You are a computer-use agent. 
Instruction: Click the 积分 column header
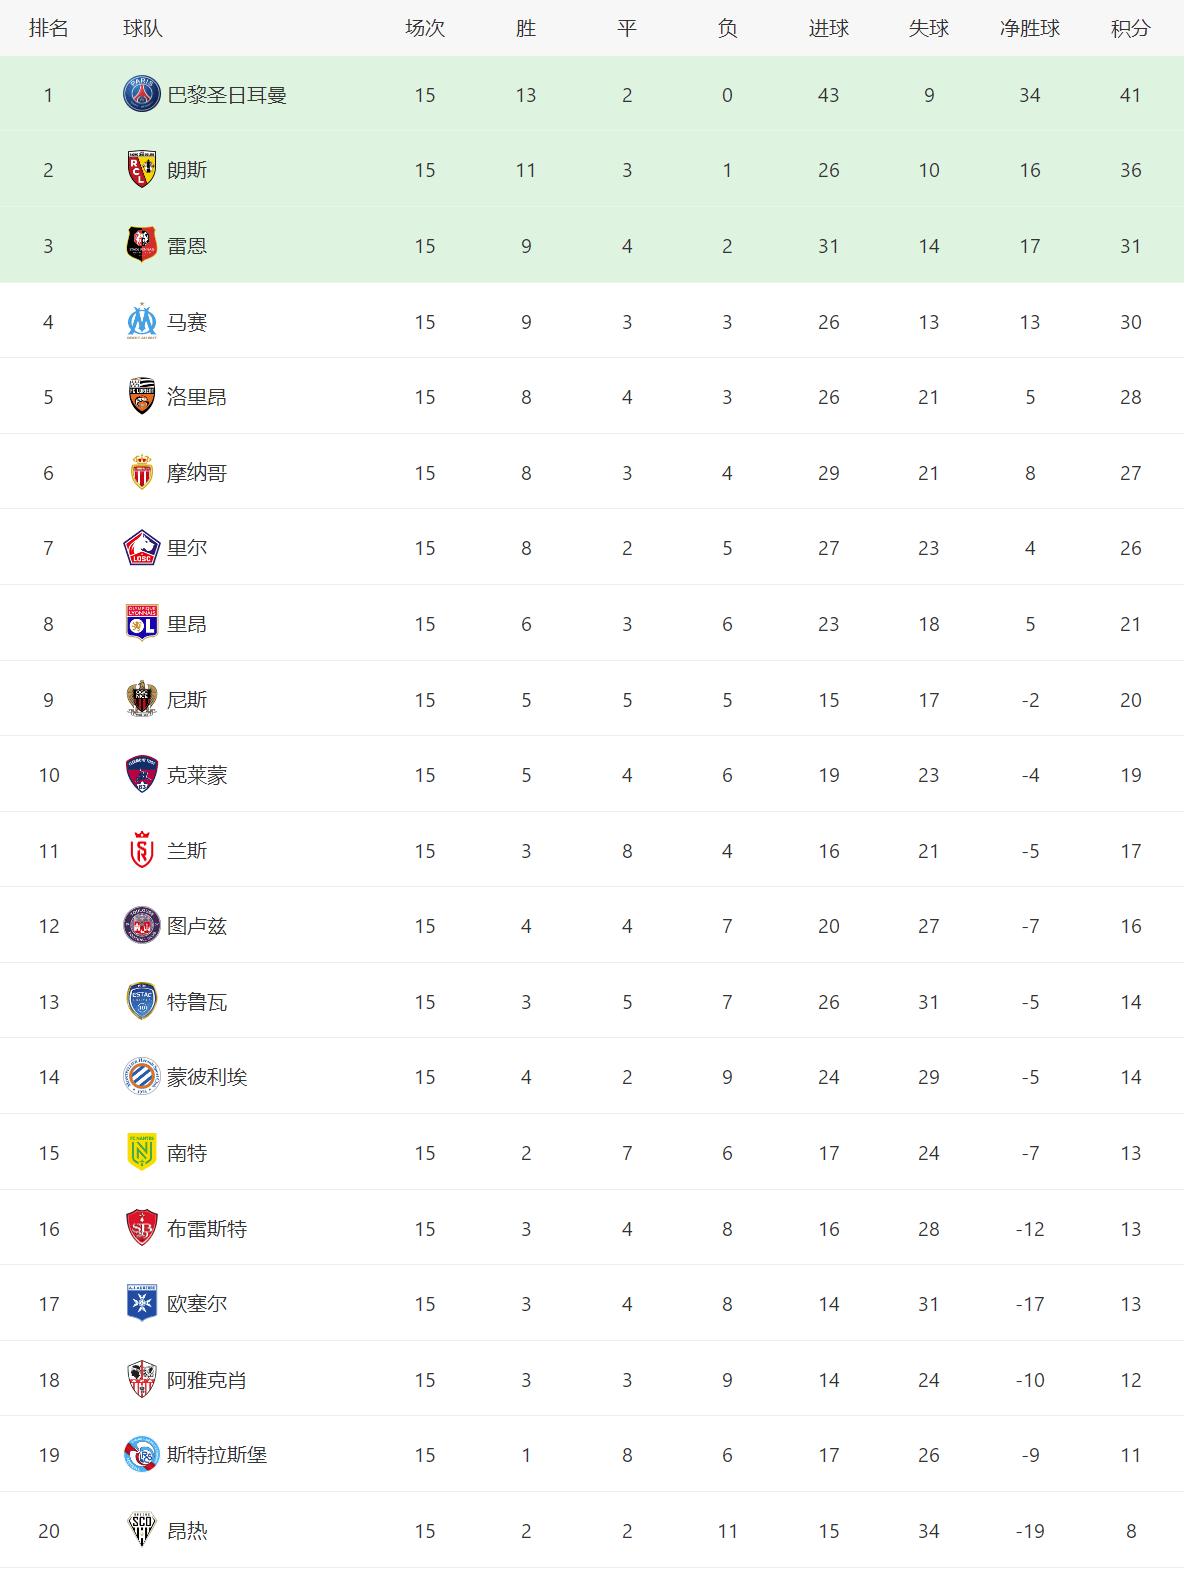coord(1130,28)
